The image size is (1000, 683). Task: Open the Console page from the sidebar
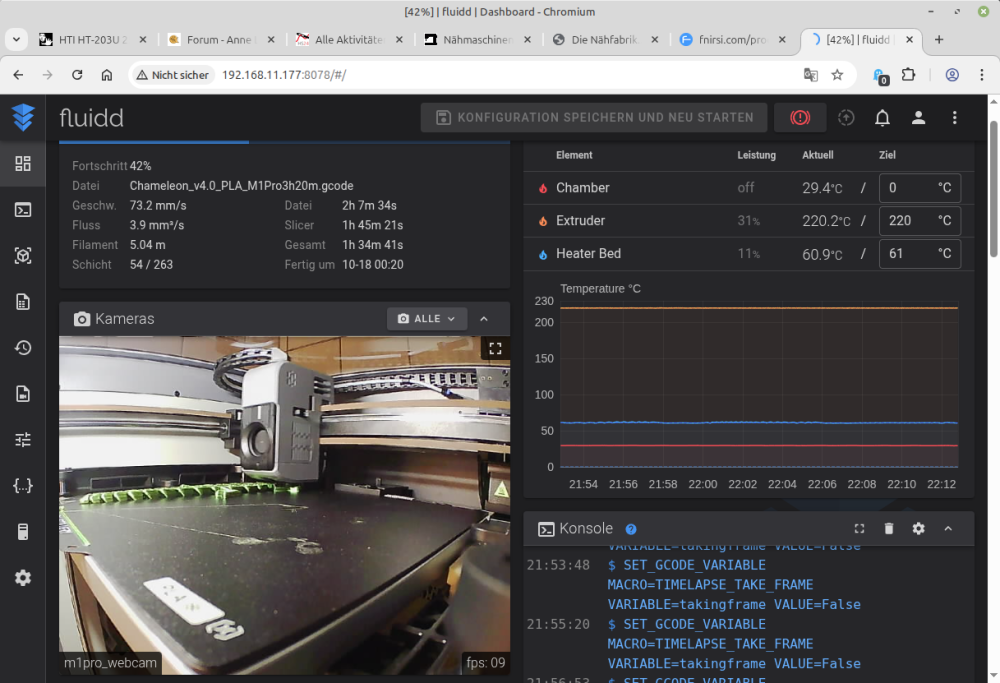tap(22, 210)
